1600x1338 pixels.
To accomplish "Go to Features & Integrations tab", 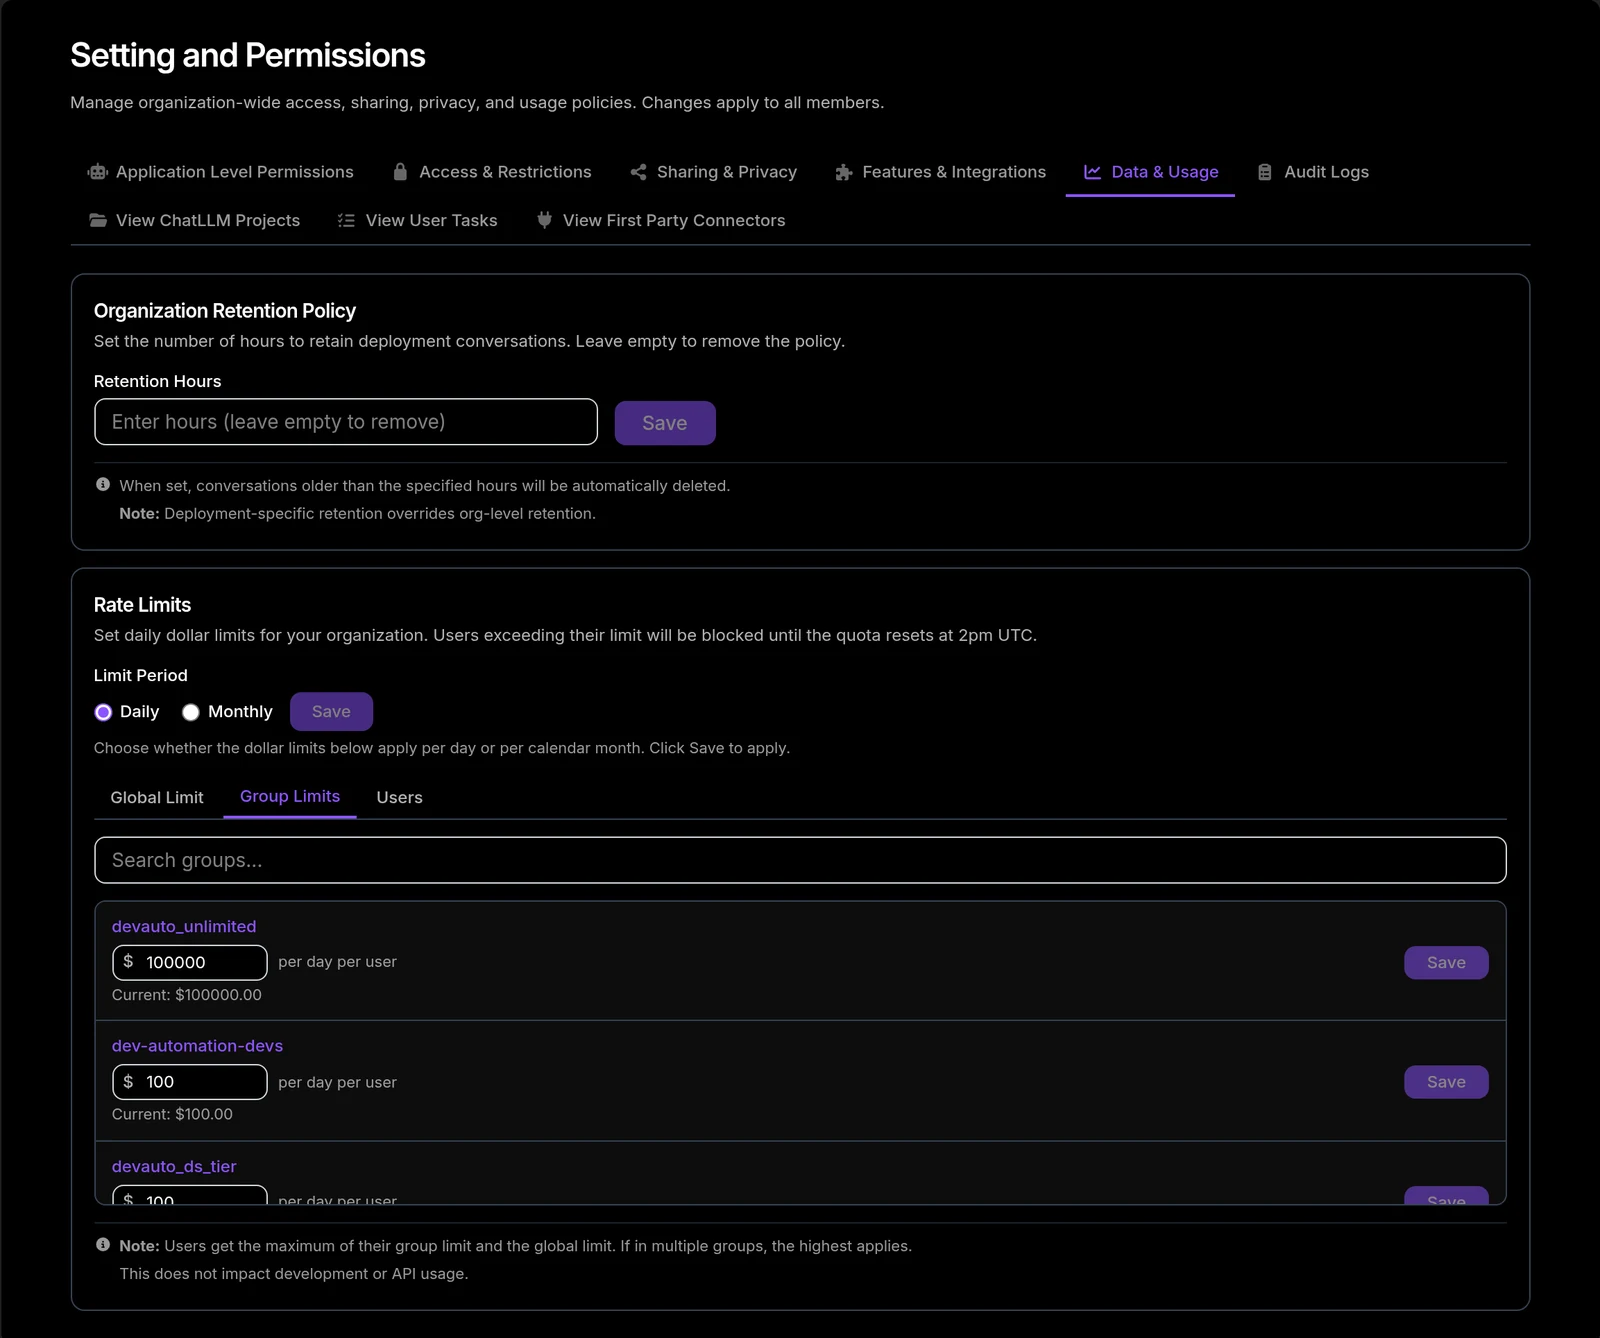I will (x=941, y=172).
